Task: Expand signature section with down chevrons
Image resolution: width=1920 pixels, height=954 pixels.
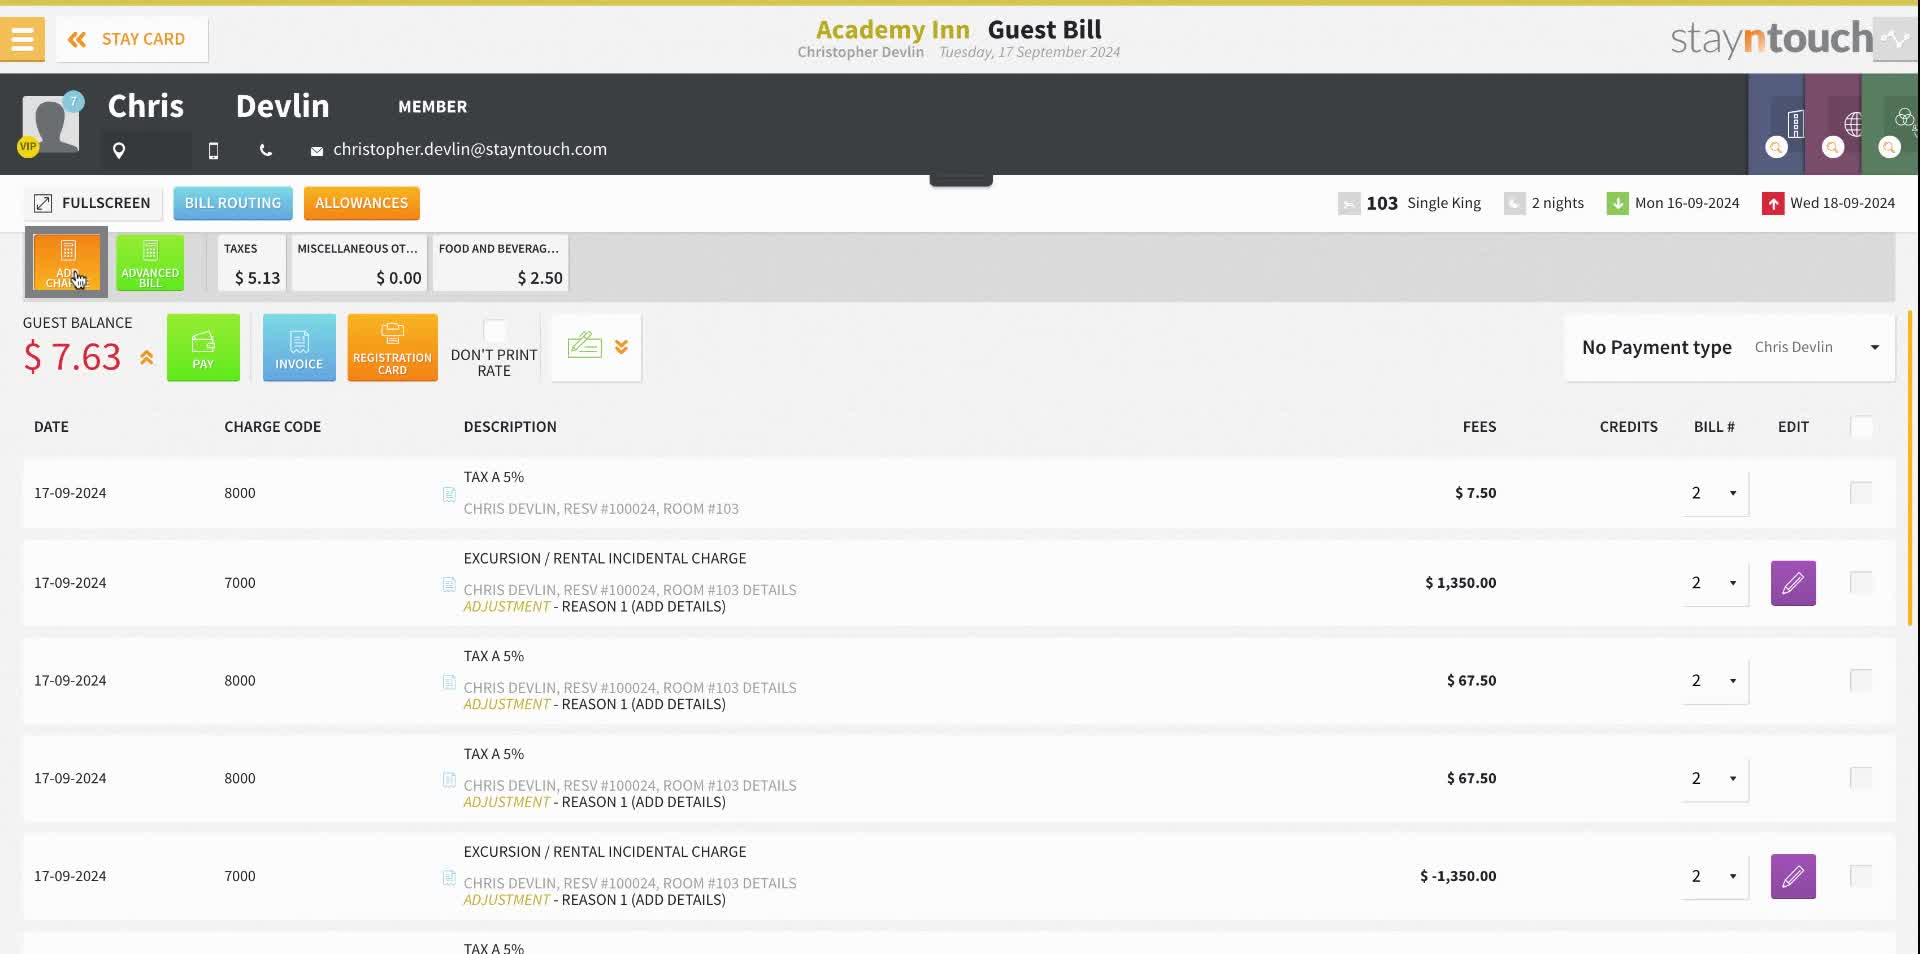Action: [x=622, y=347]
